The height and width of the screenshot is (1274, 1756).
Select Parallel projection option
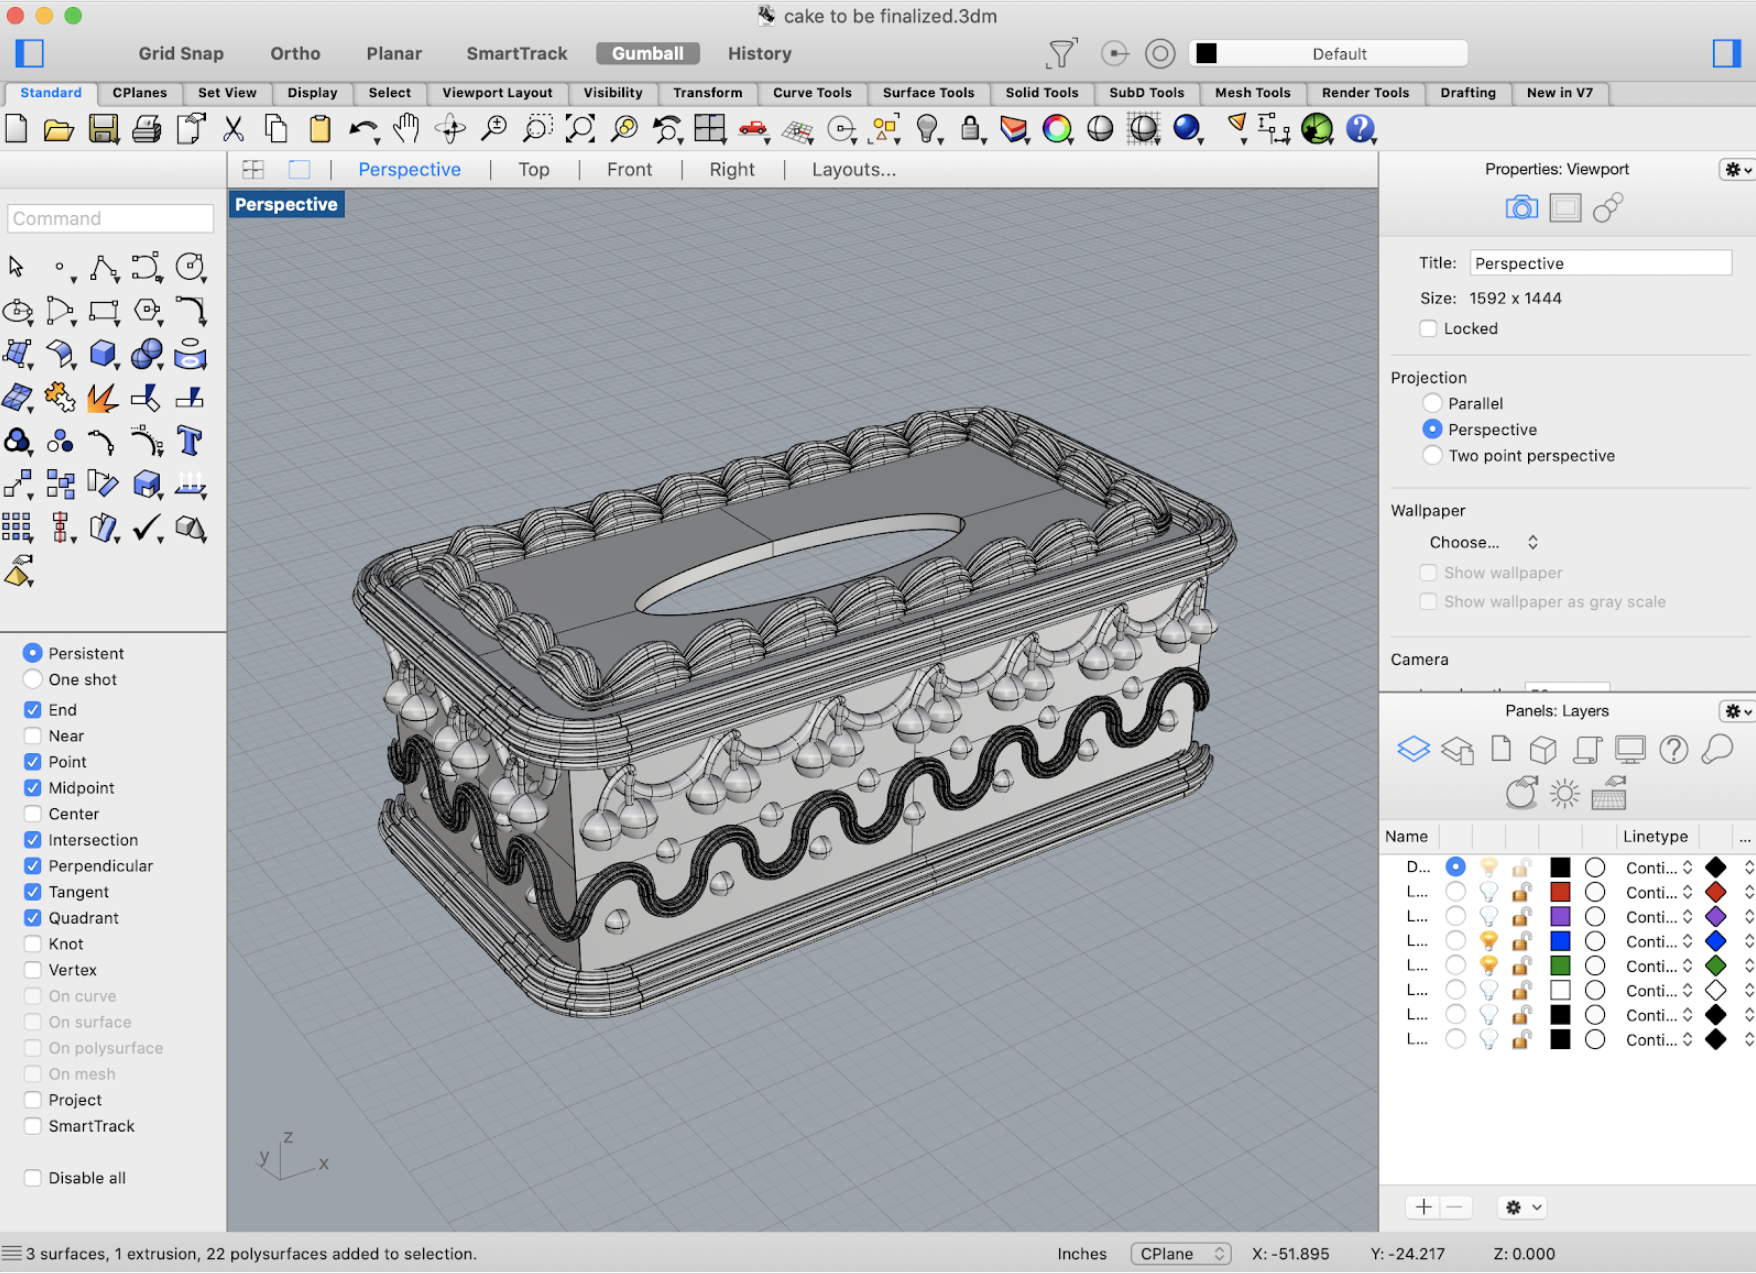coord(1432,403)
